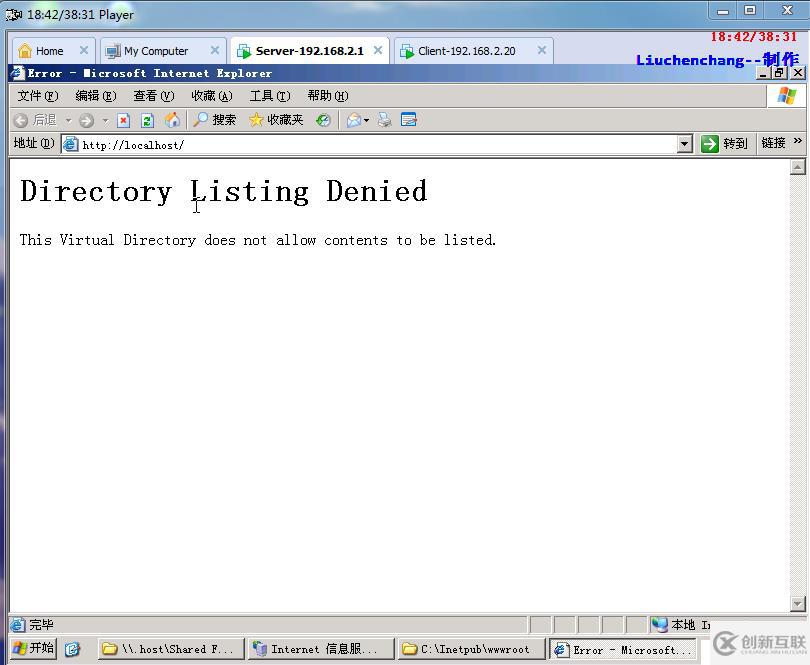Go to the IE Home page icon
This screenshot has height=665, width=810.
click(x=173, y=120)
